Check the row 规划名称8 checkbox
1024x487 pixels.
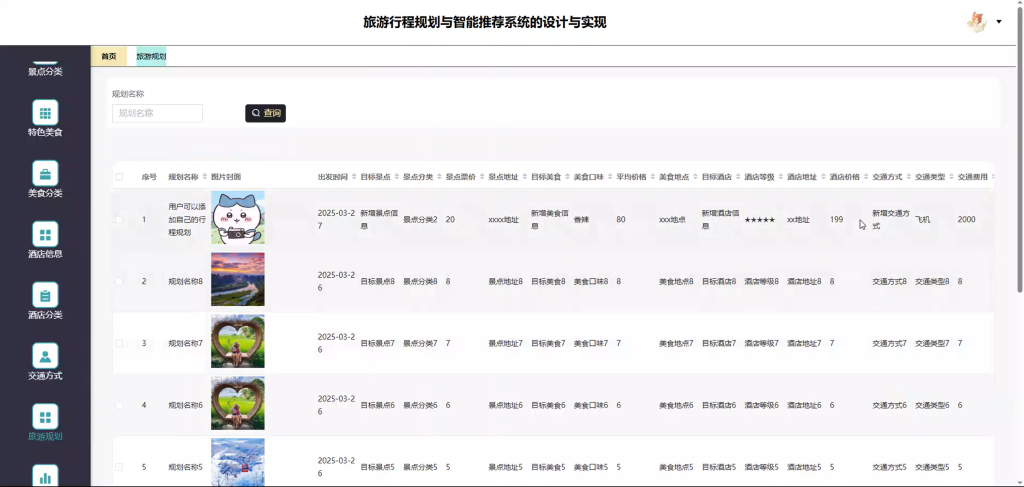[x=119, y=281]
